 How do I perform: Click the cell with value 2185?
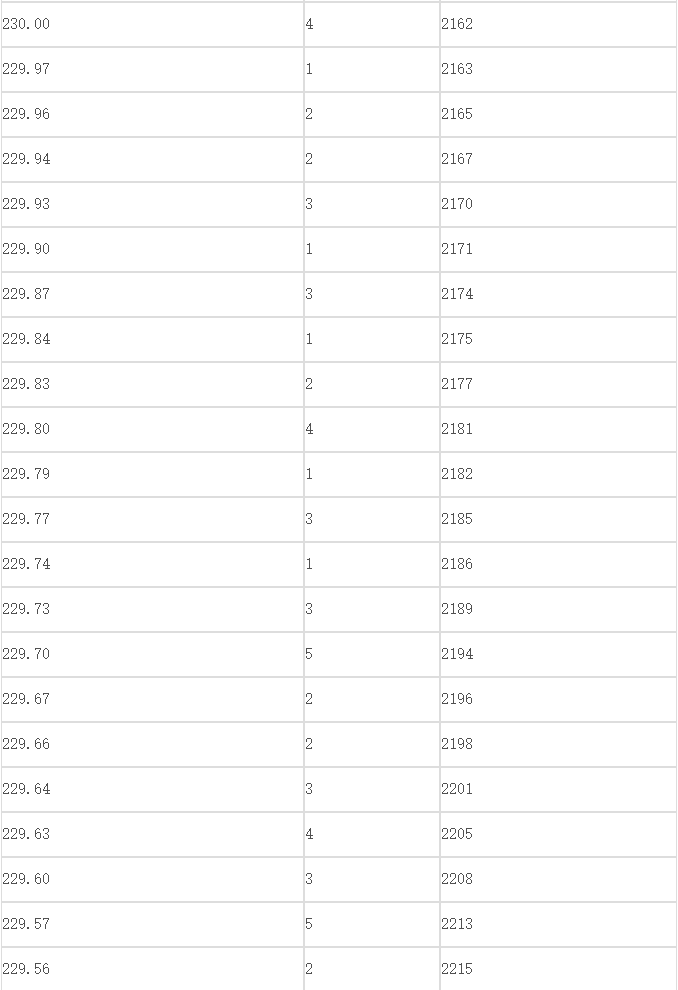tap(558, 519)
